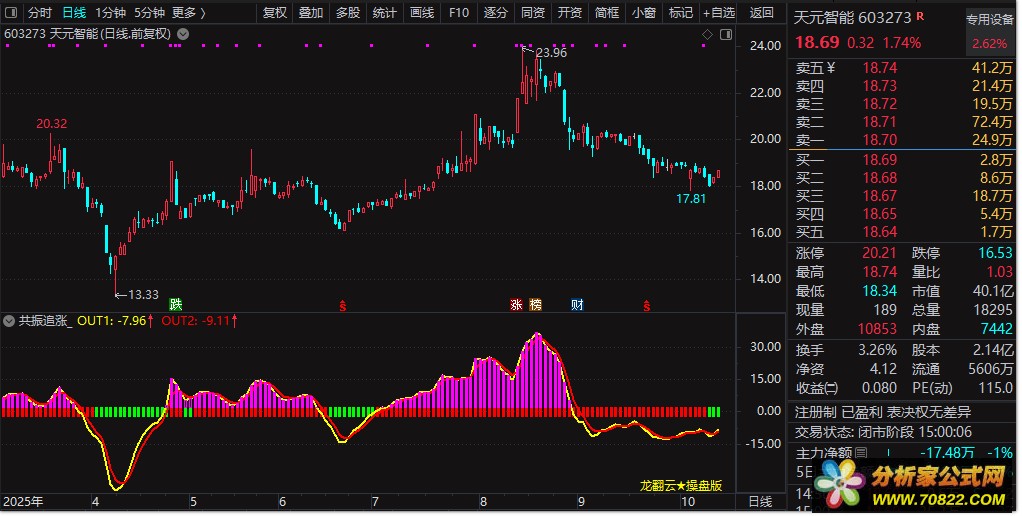This screenshot has height=516, width=1022.
Task: Click the green 跌 marker icon on chart
Action: click(177, 304)
